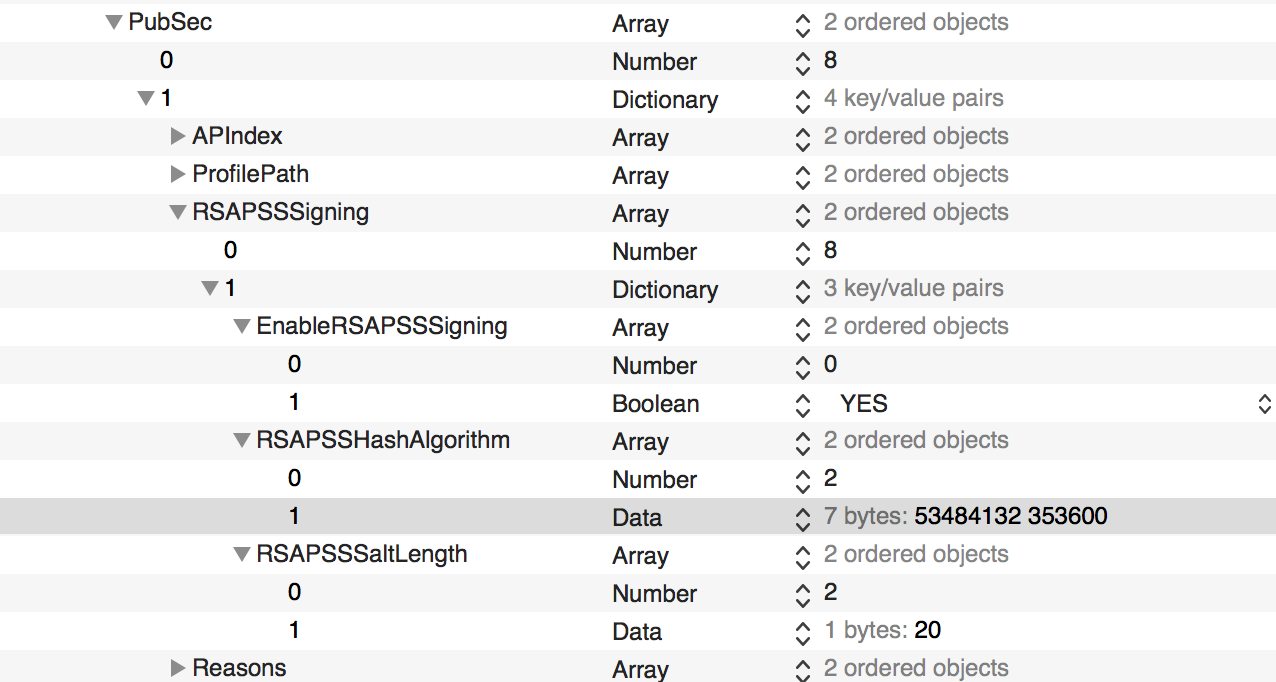Open type stepper for PubSec row
Viewport: 1276px width, 682px height.
pyautogui.click(x=802, y=23)
